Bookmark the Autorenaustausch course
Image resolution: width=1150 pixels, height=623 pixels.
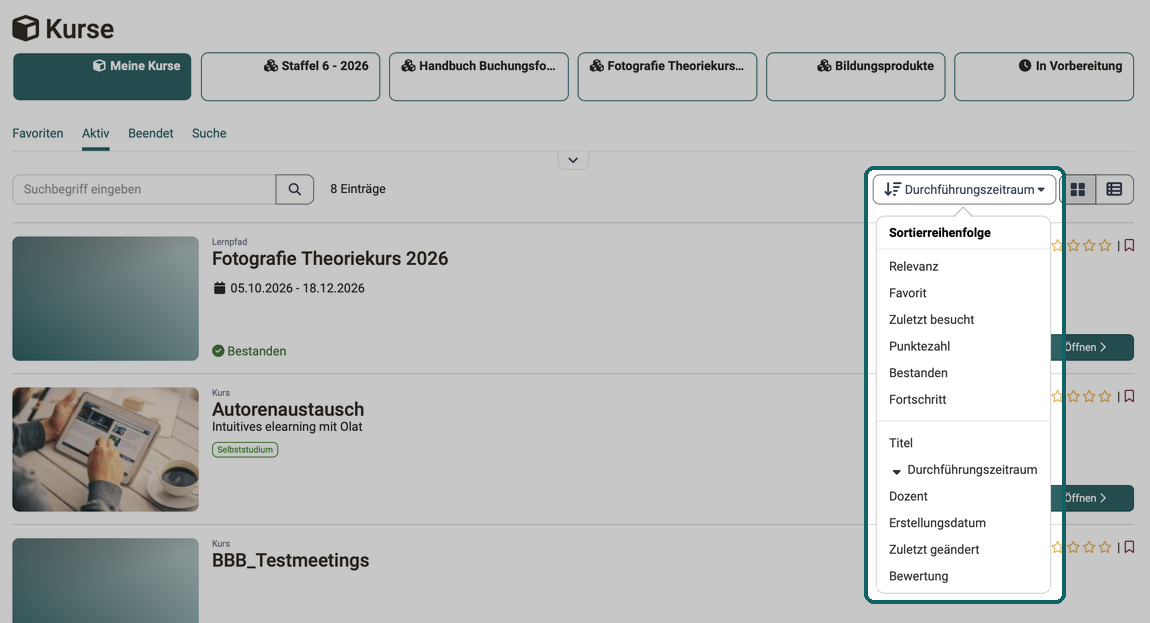(1129, 396)
